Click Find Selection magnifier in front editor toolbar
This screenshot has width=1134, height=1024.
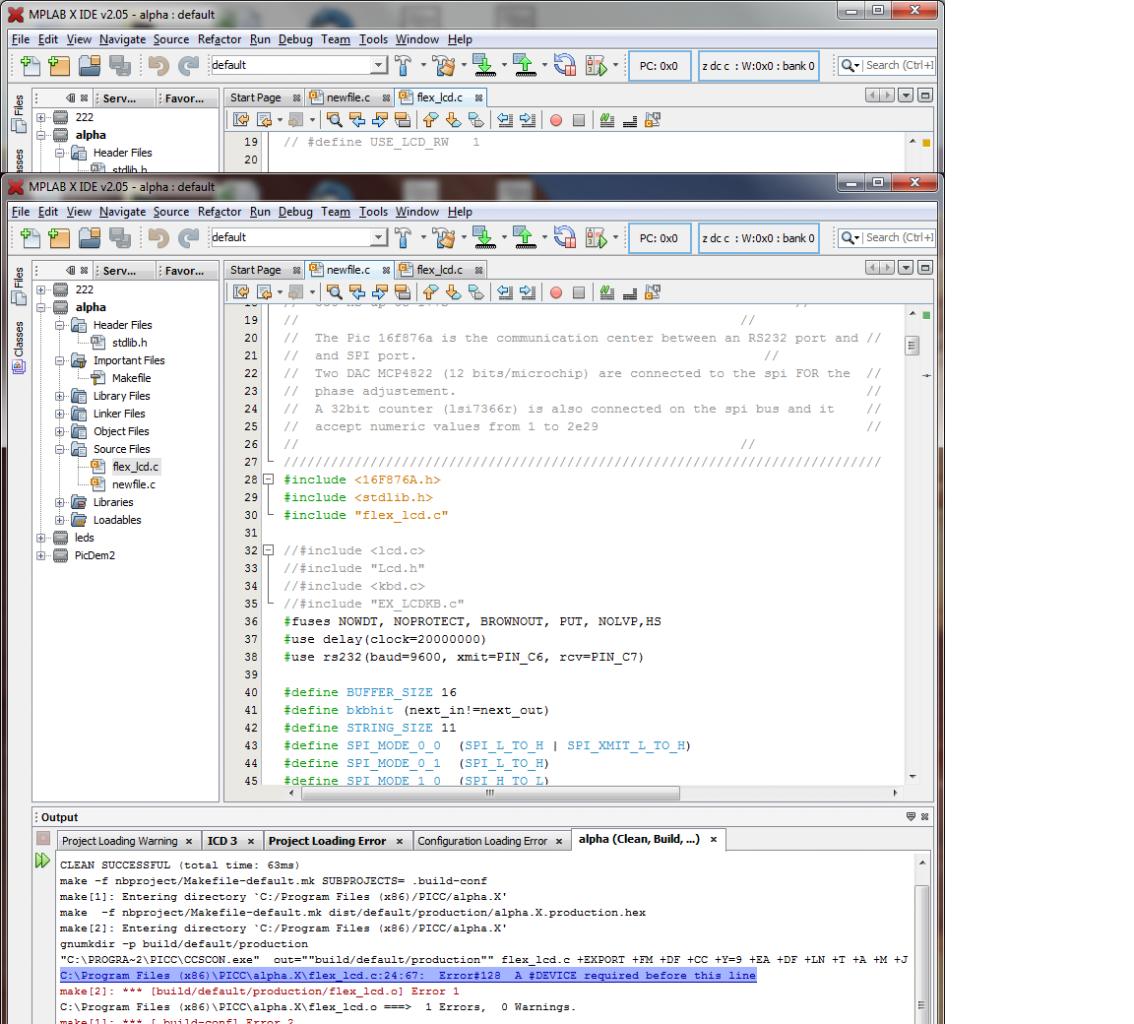pyautogui.click(x=334, y=292)
